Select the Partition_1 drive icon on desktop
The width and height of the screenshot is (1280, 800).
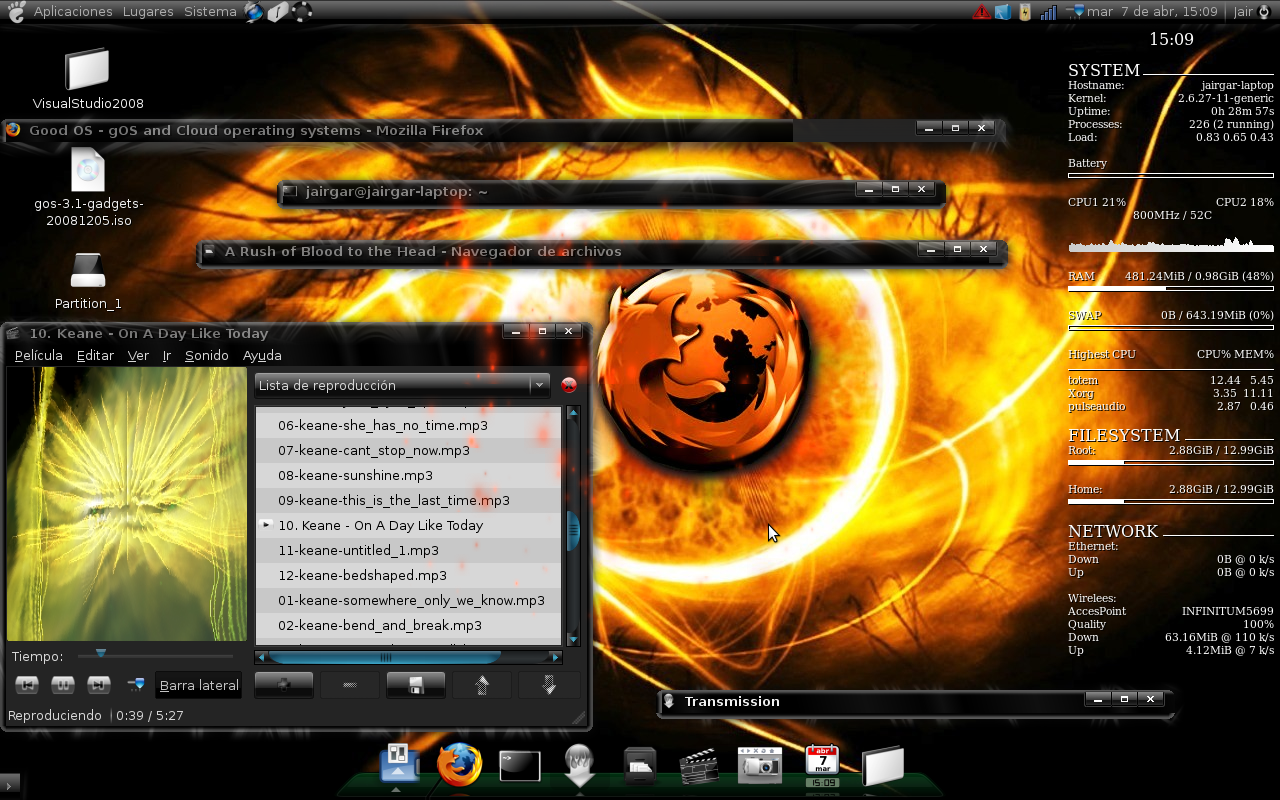(x=88, y=280)
